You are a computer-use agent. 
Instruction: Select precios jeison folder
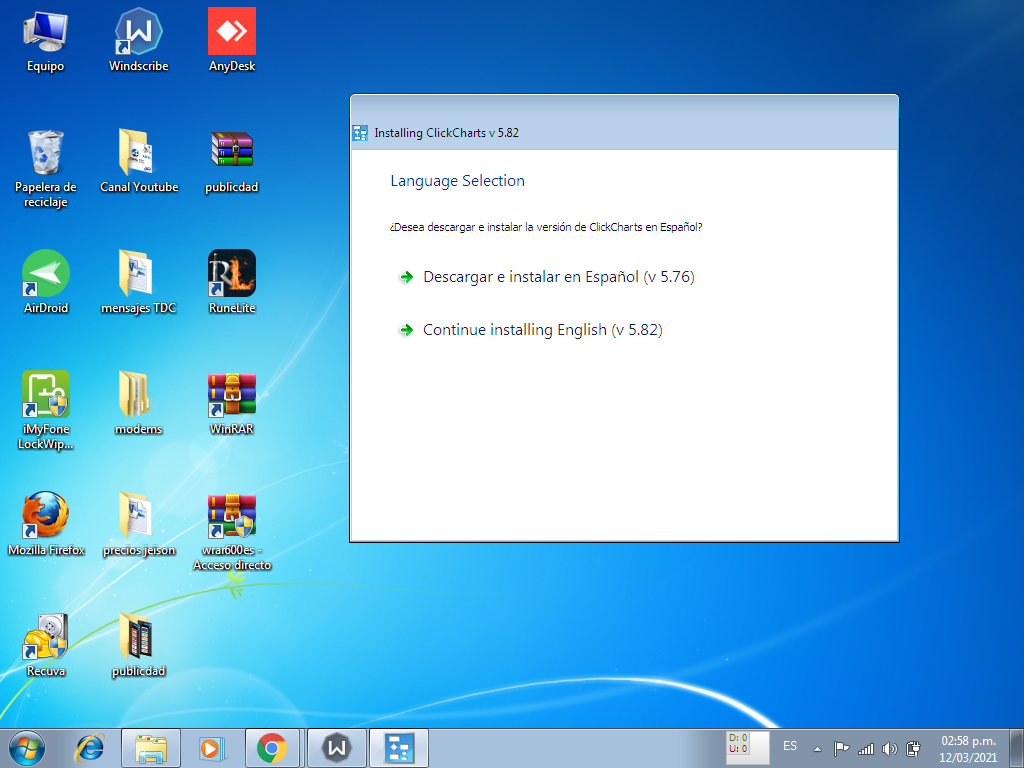[x=138, y=524]
